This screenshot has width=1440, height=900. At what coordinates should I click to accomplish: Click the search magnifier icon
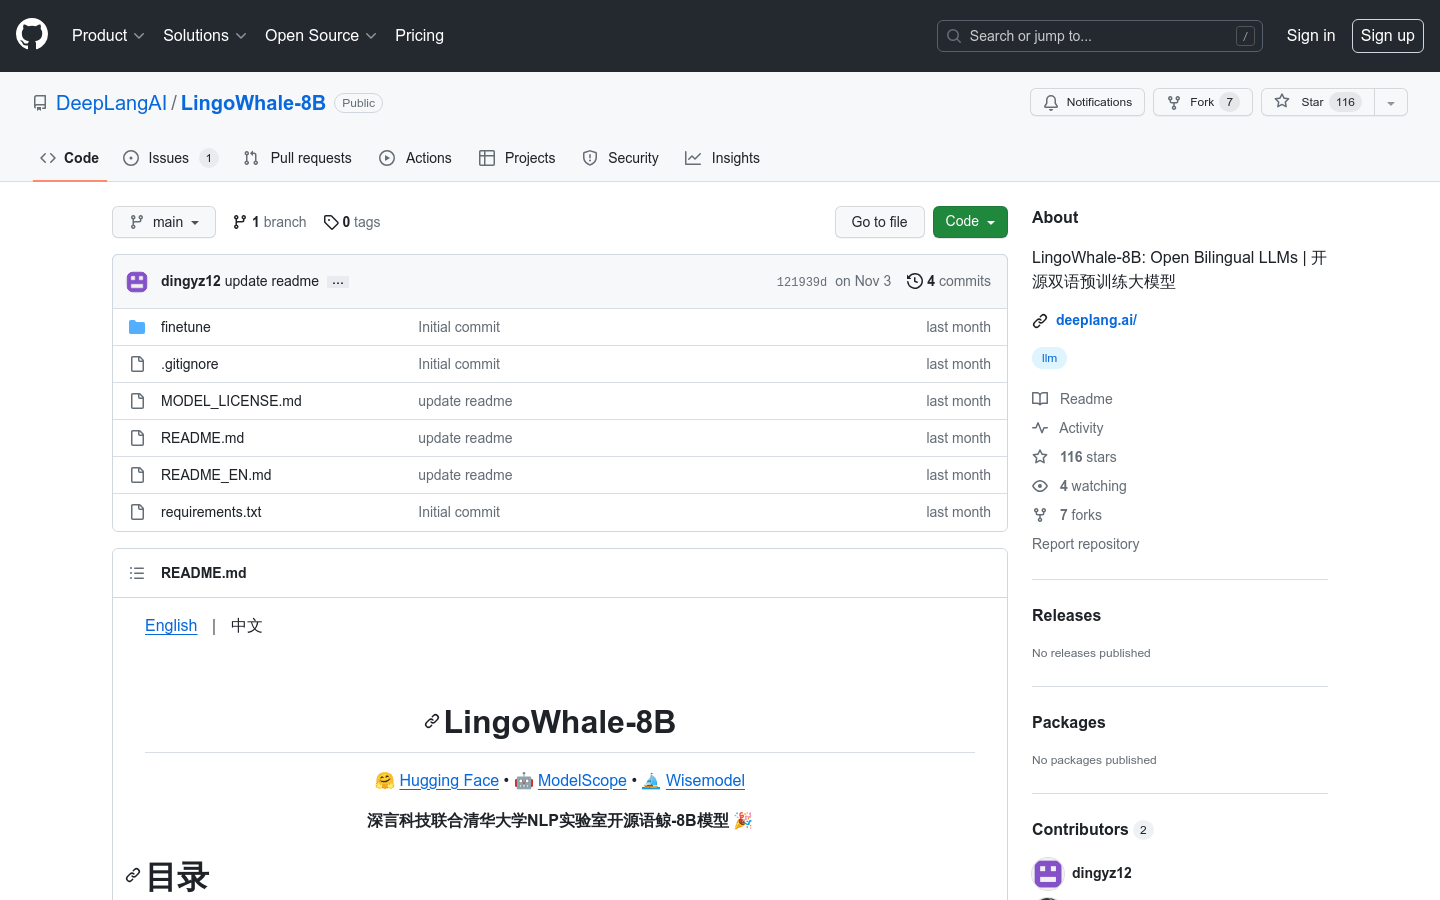[954, 36]
